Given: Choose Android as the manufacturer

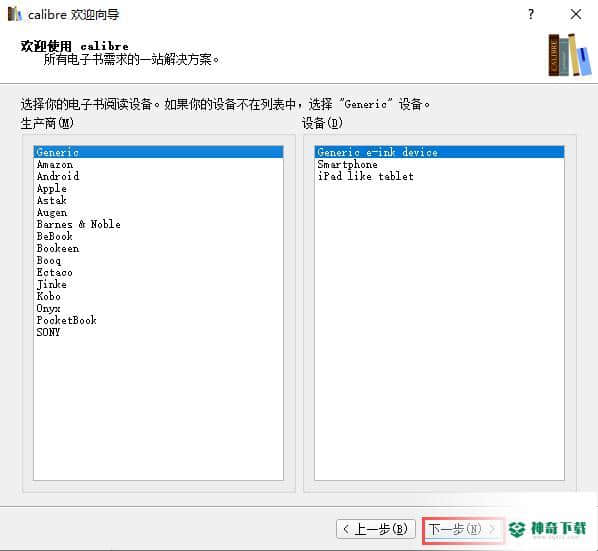Looking at the screenshot, I should point(158,176).
